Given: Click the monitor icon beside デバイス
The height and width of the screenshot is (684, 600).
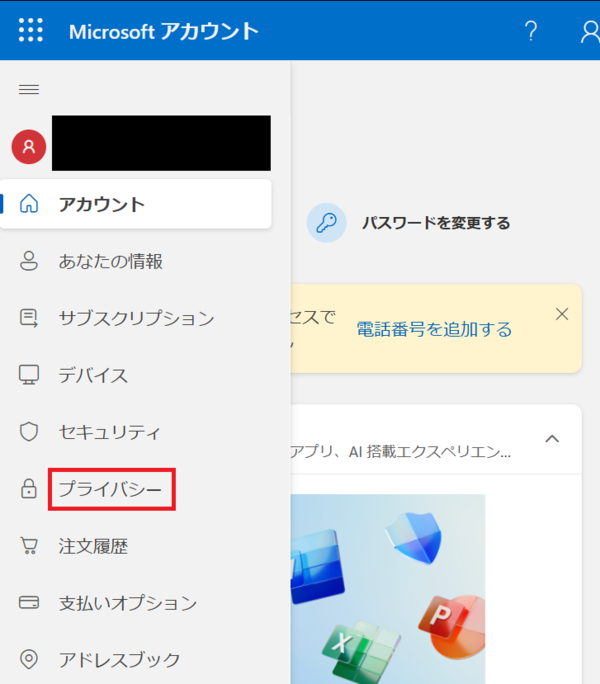Looking at the screenshot, I should 29,375.
